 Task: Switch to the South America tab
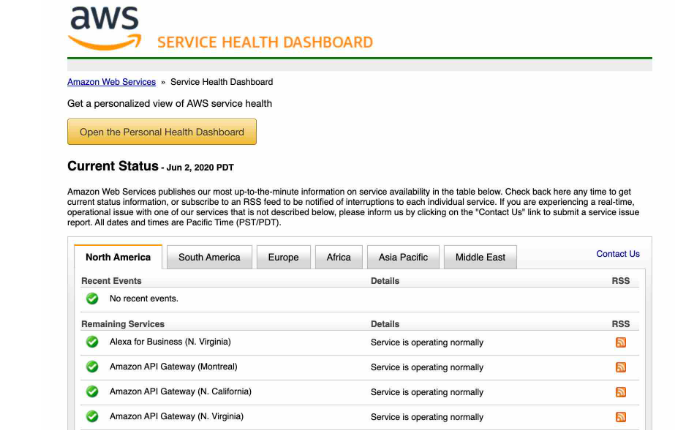coord(209,257)
